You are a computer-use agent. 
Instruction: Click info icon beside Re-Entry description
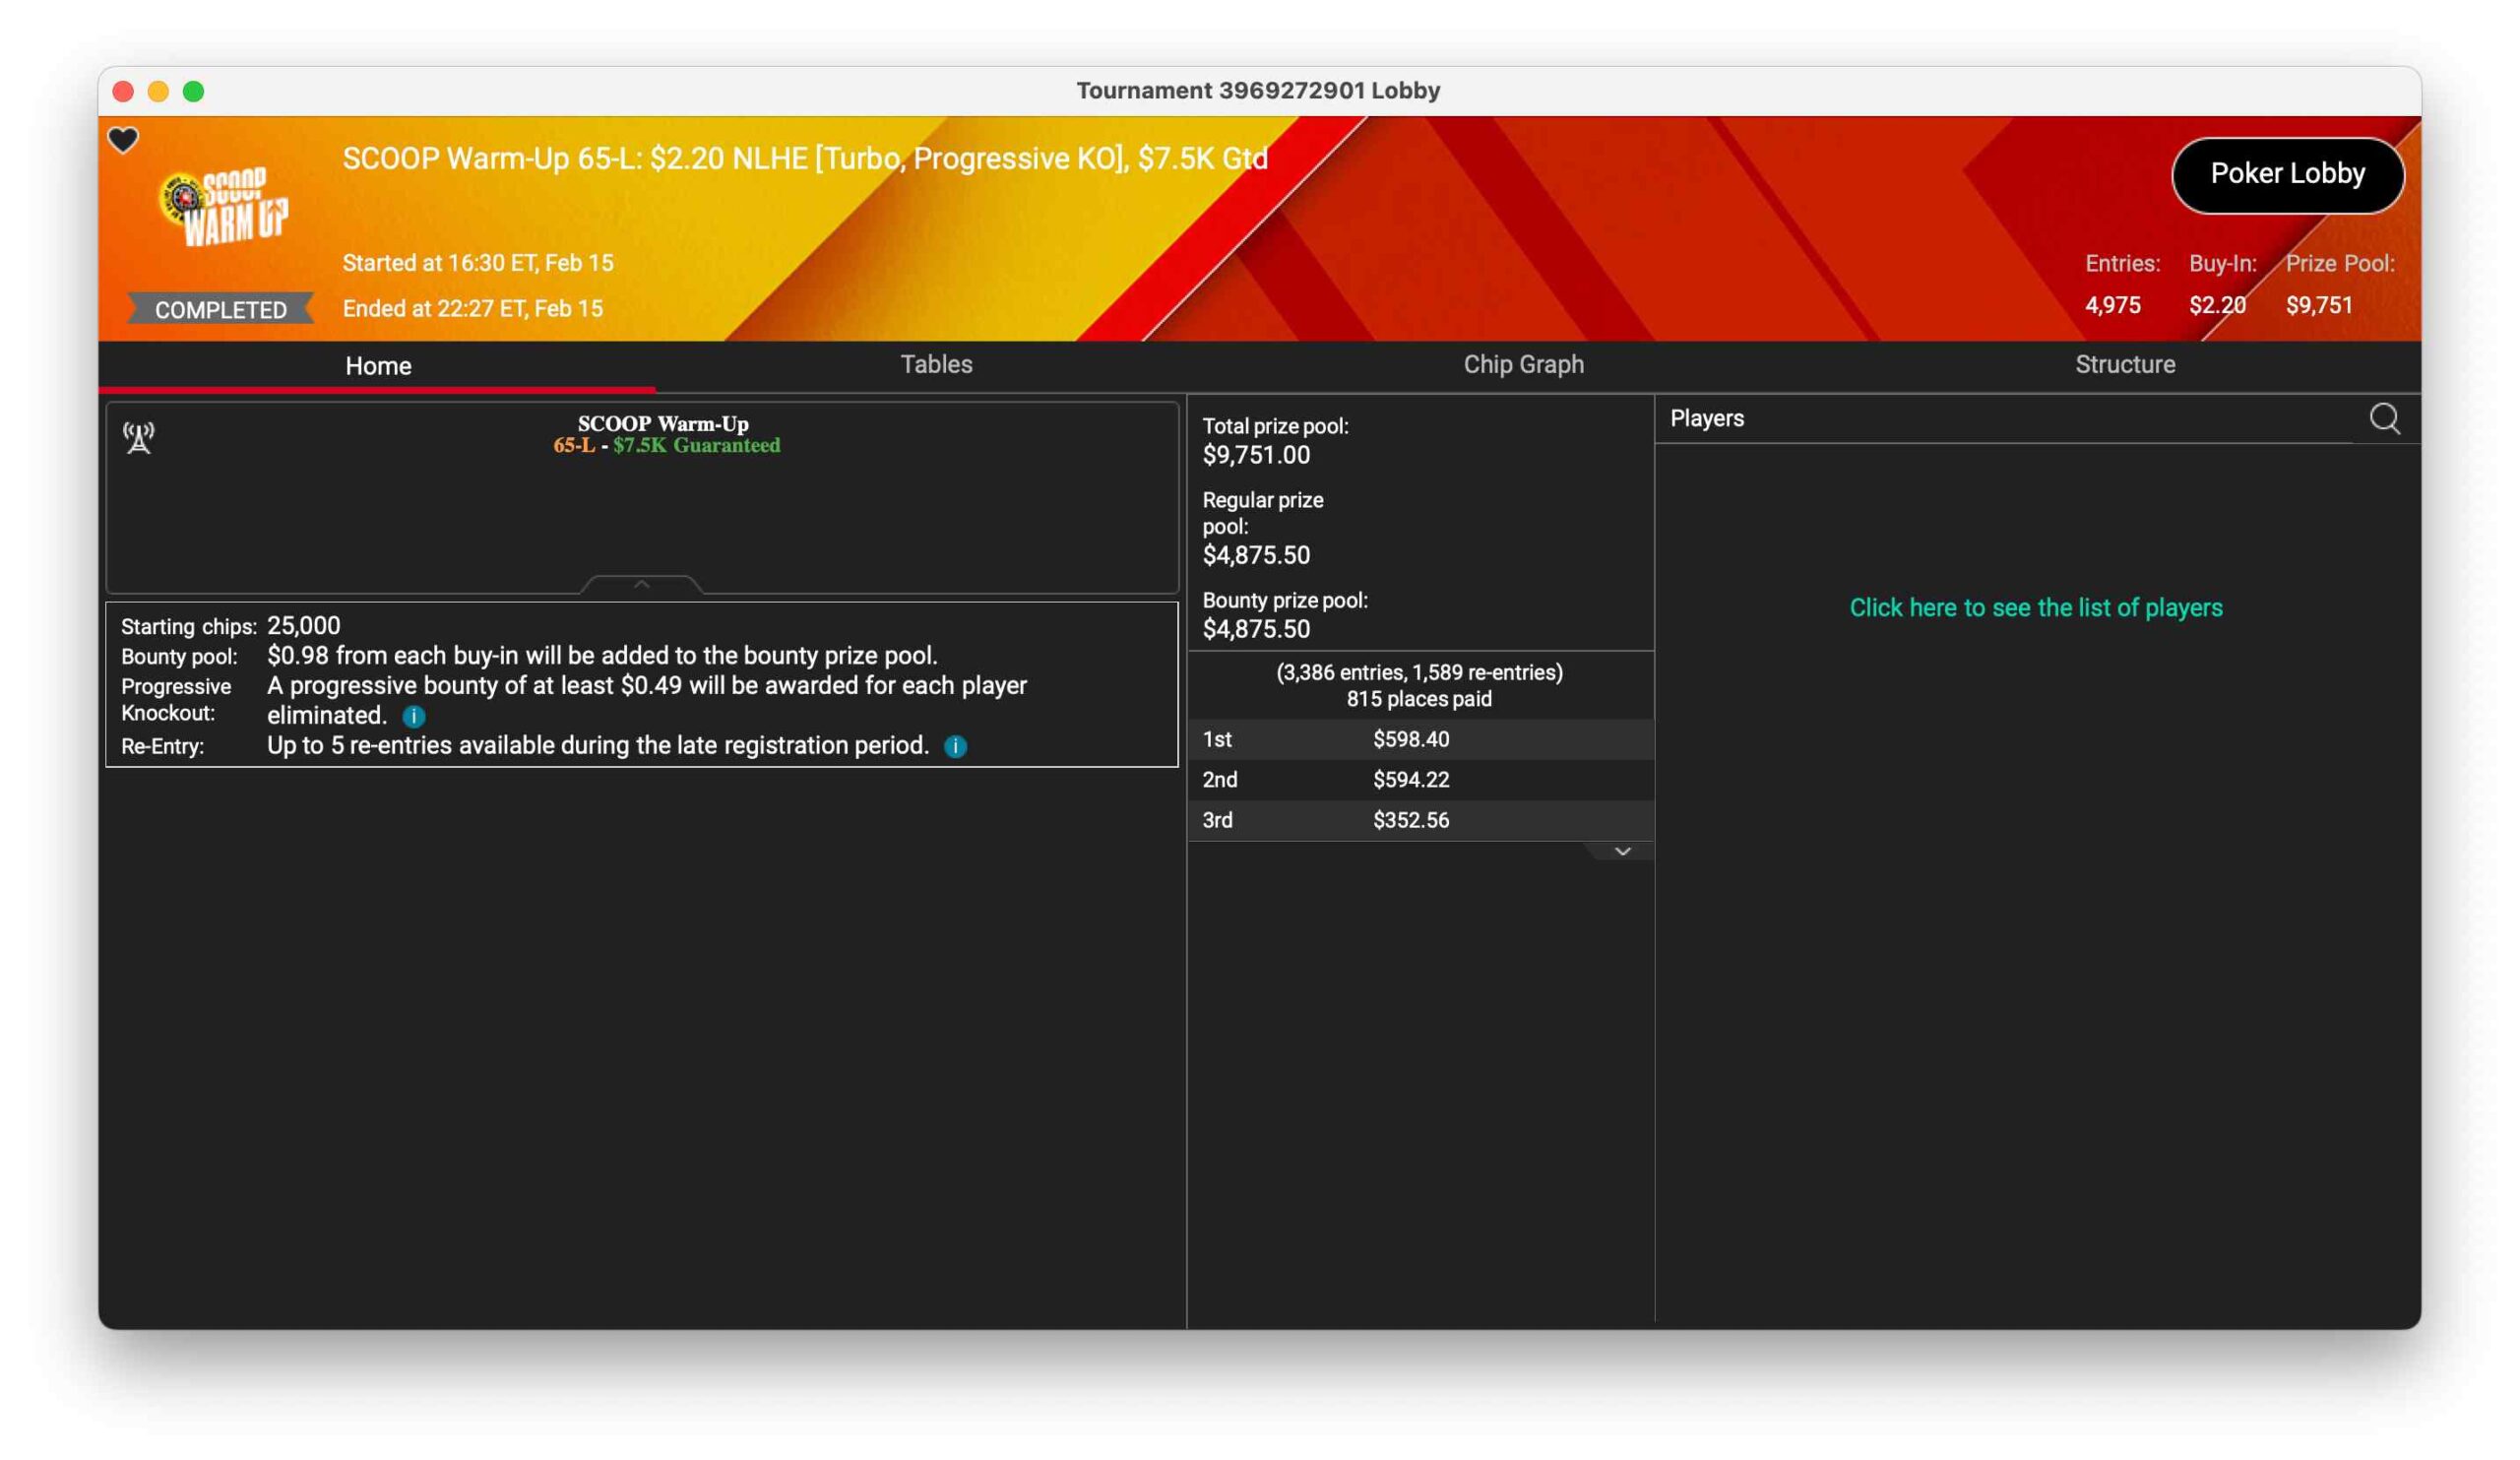point(955,746)
